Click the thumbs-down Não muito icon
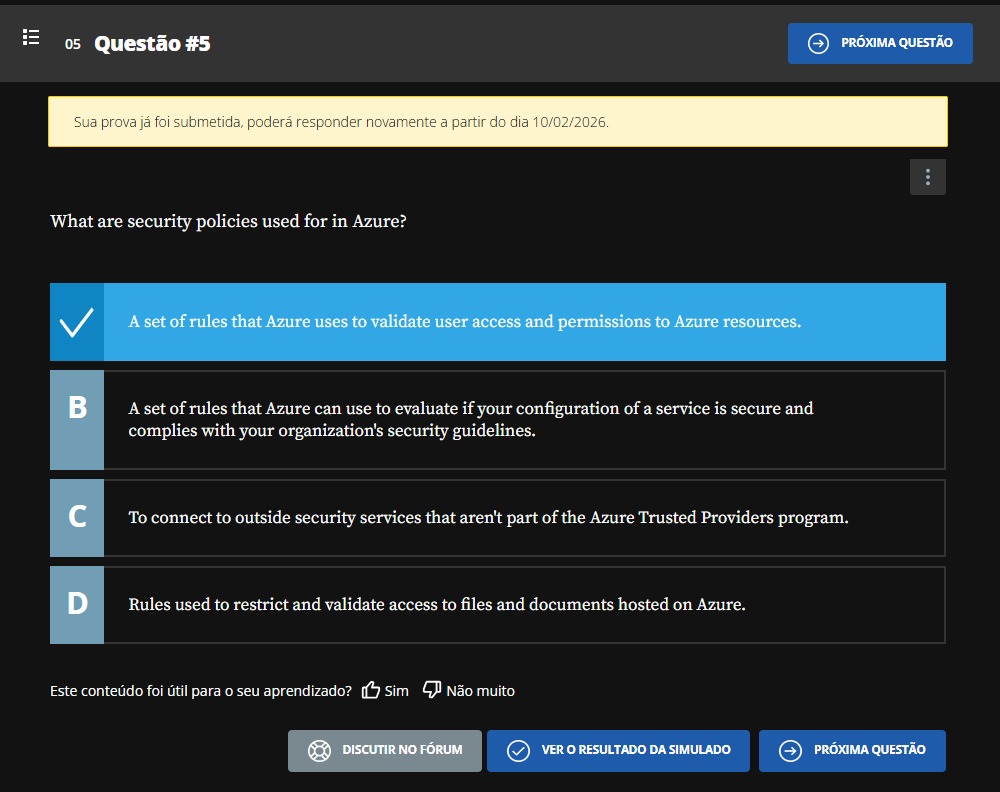This screenshot has height=792, width=1000. click(432, 690)
